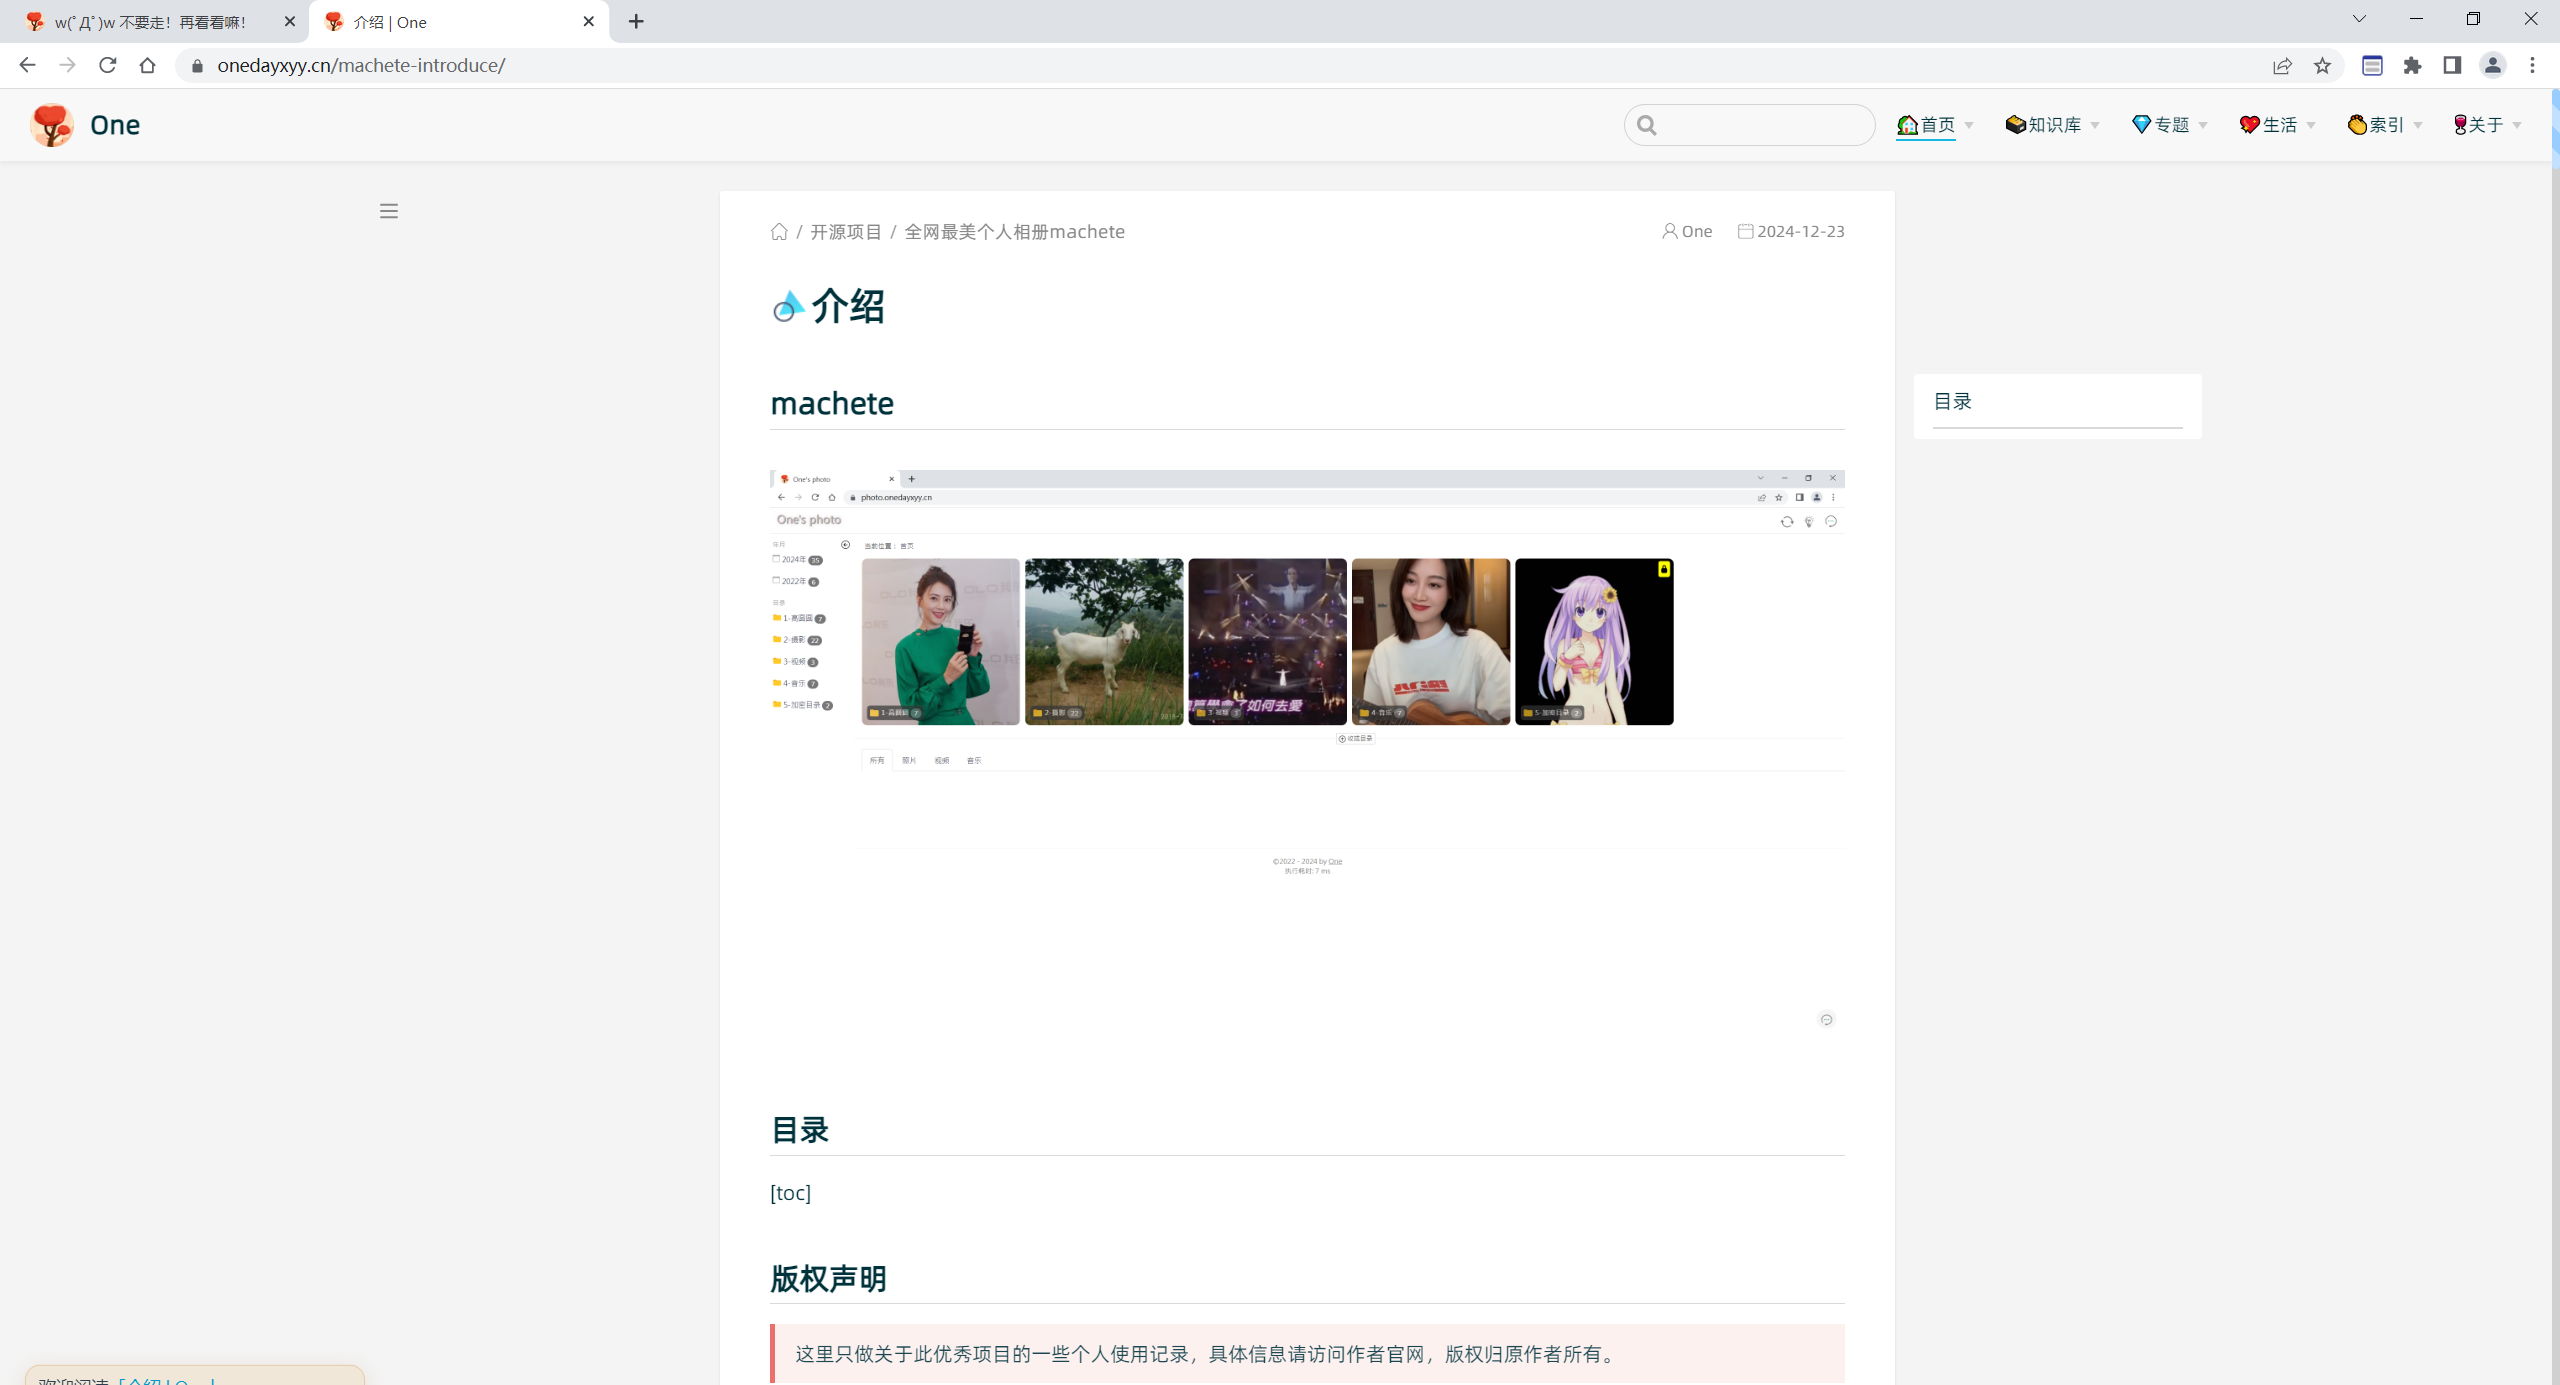Click the comment bubble icon below screenshot
Image resolution: width=2560 pixels, height=1385 pixels.
(x=1826, y=1019)
